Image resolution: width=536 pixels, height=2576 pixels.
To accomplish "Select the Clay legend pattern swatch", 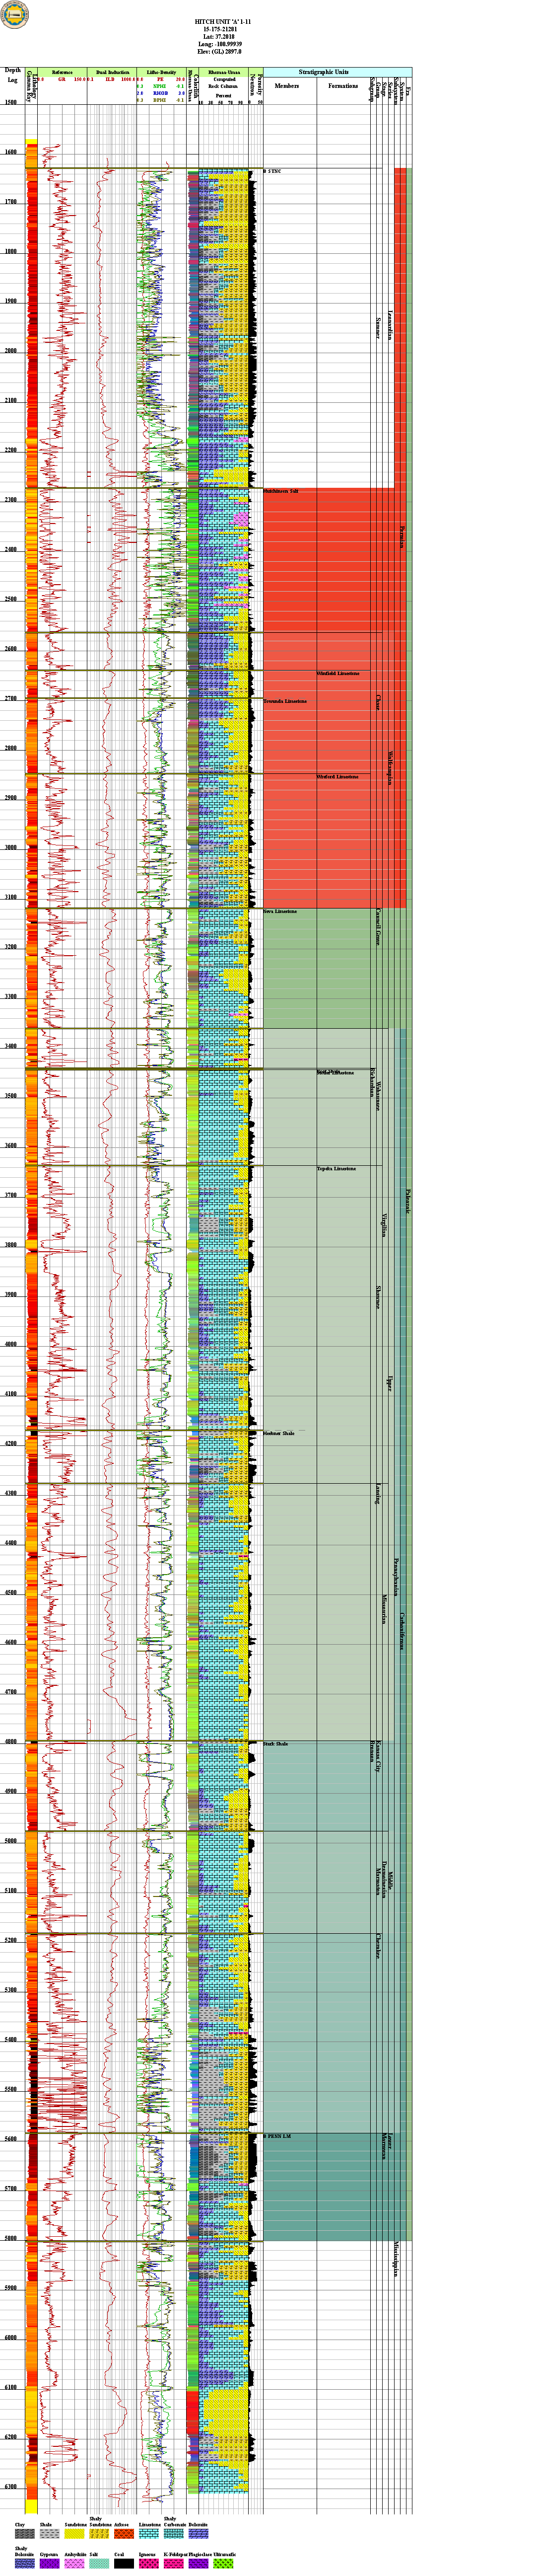I will (x=24, y=2533).
